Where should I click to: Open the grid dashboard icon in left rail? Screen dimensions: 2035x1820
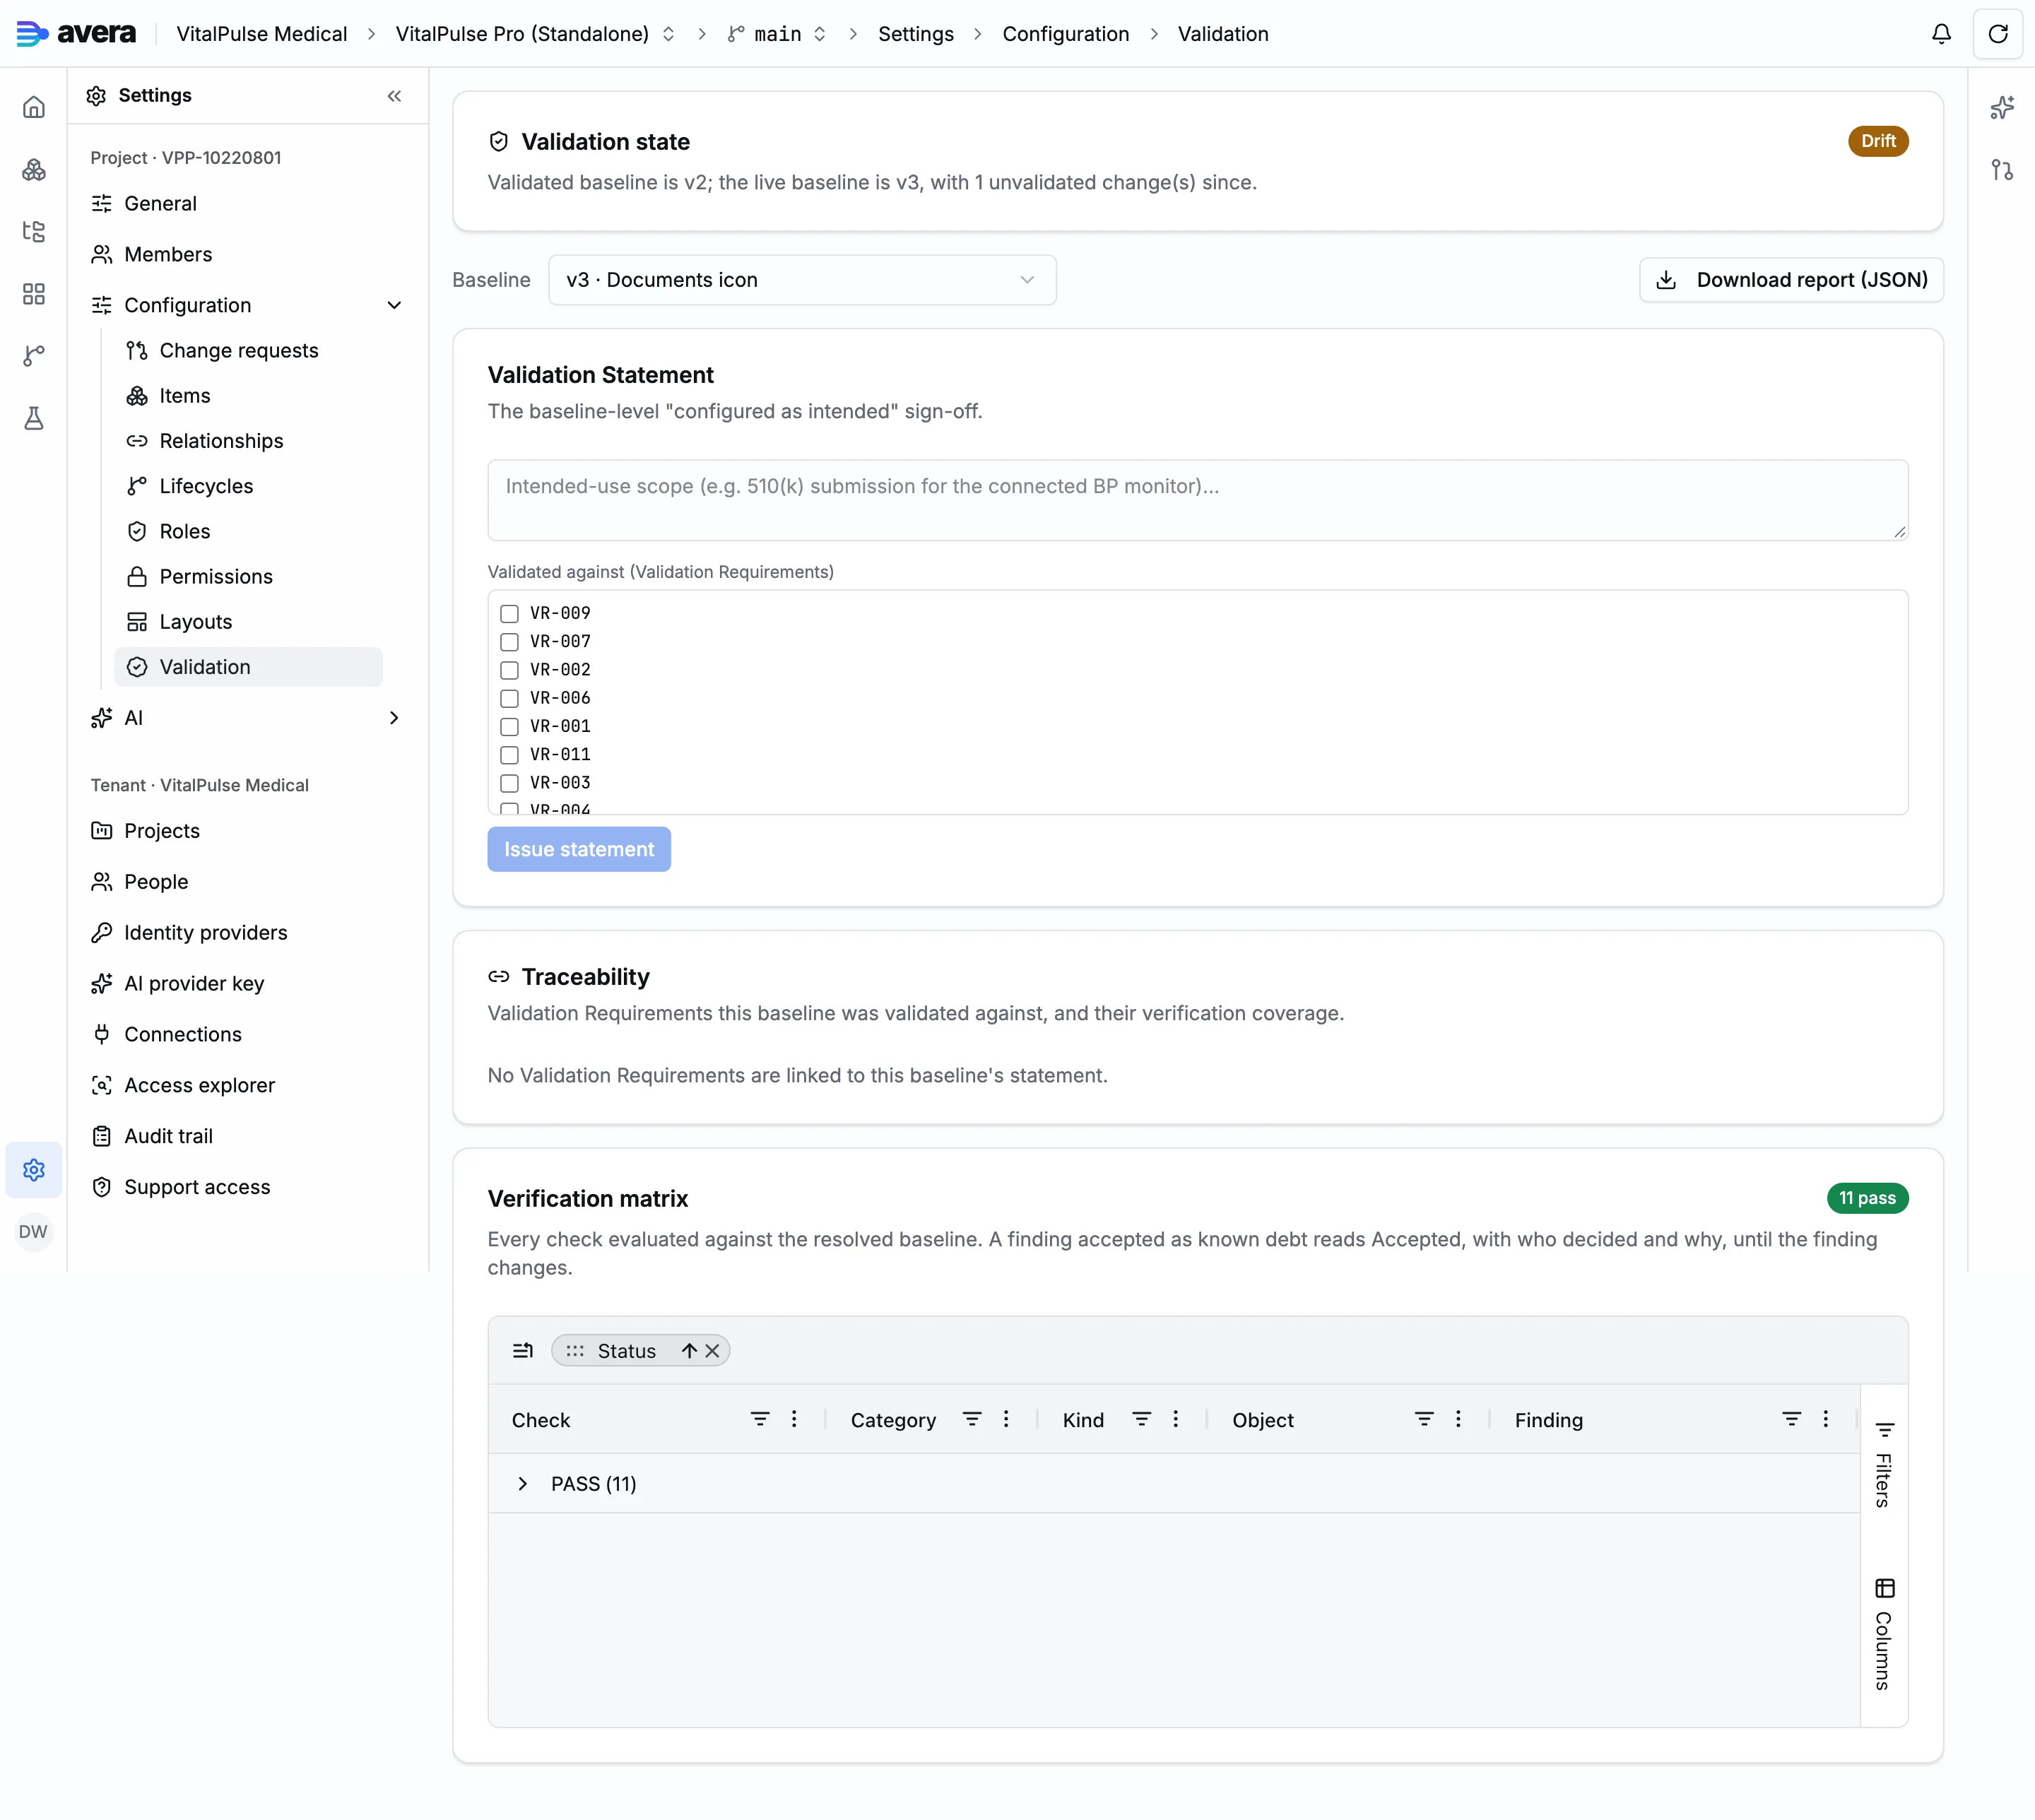(x=34, y=294)
